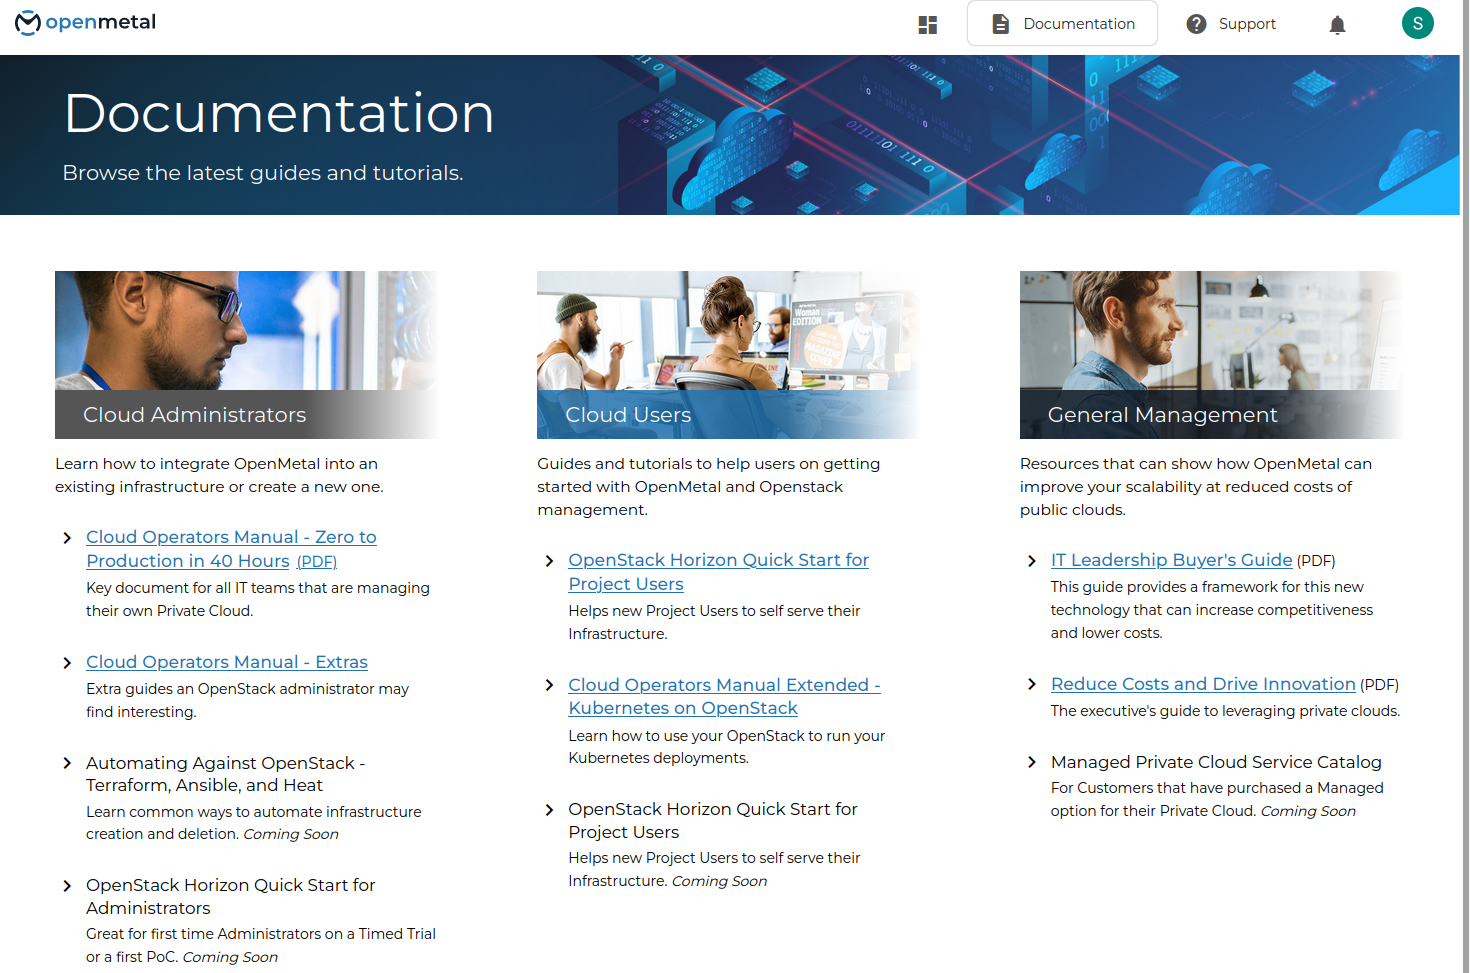1470x973 pixels.
Task: Click the Documentation page icon
Action: pos(1000,24)
